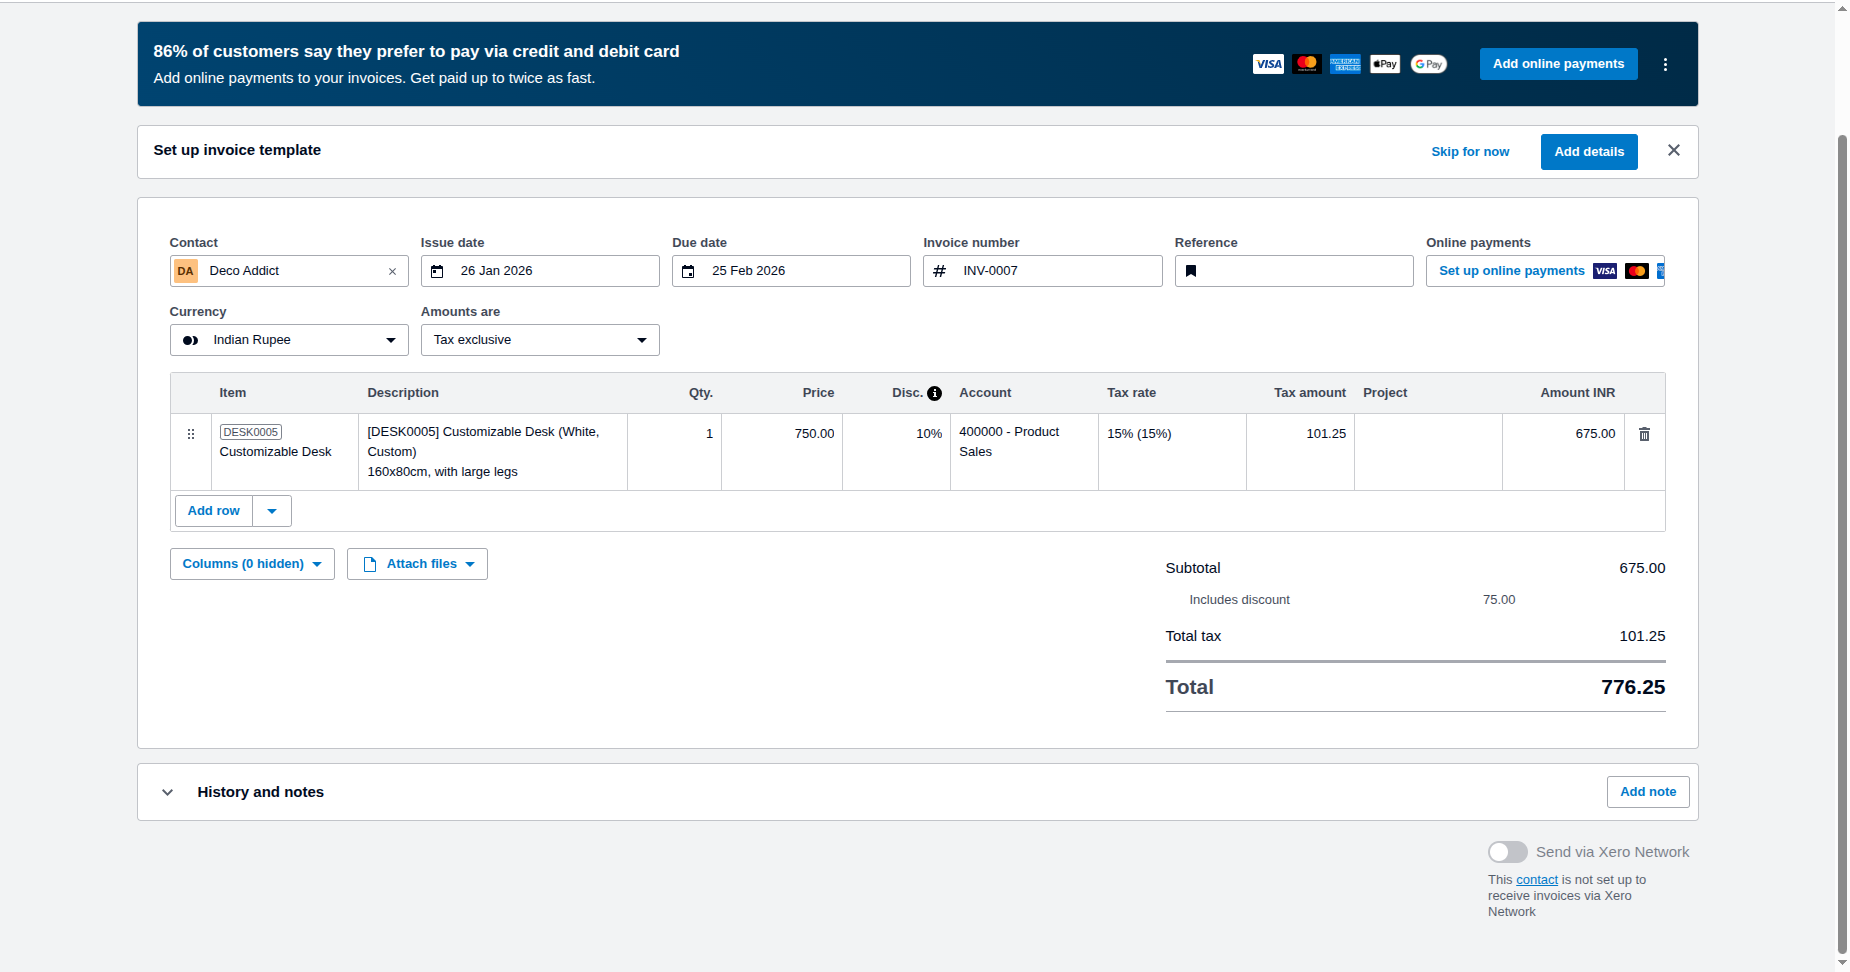
Task: Open the Due date calendar icon
Action: [x=688, y=271]
